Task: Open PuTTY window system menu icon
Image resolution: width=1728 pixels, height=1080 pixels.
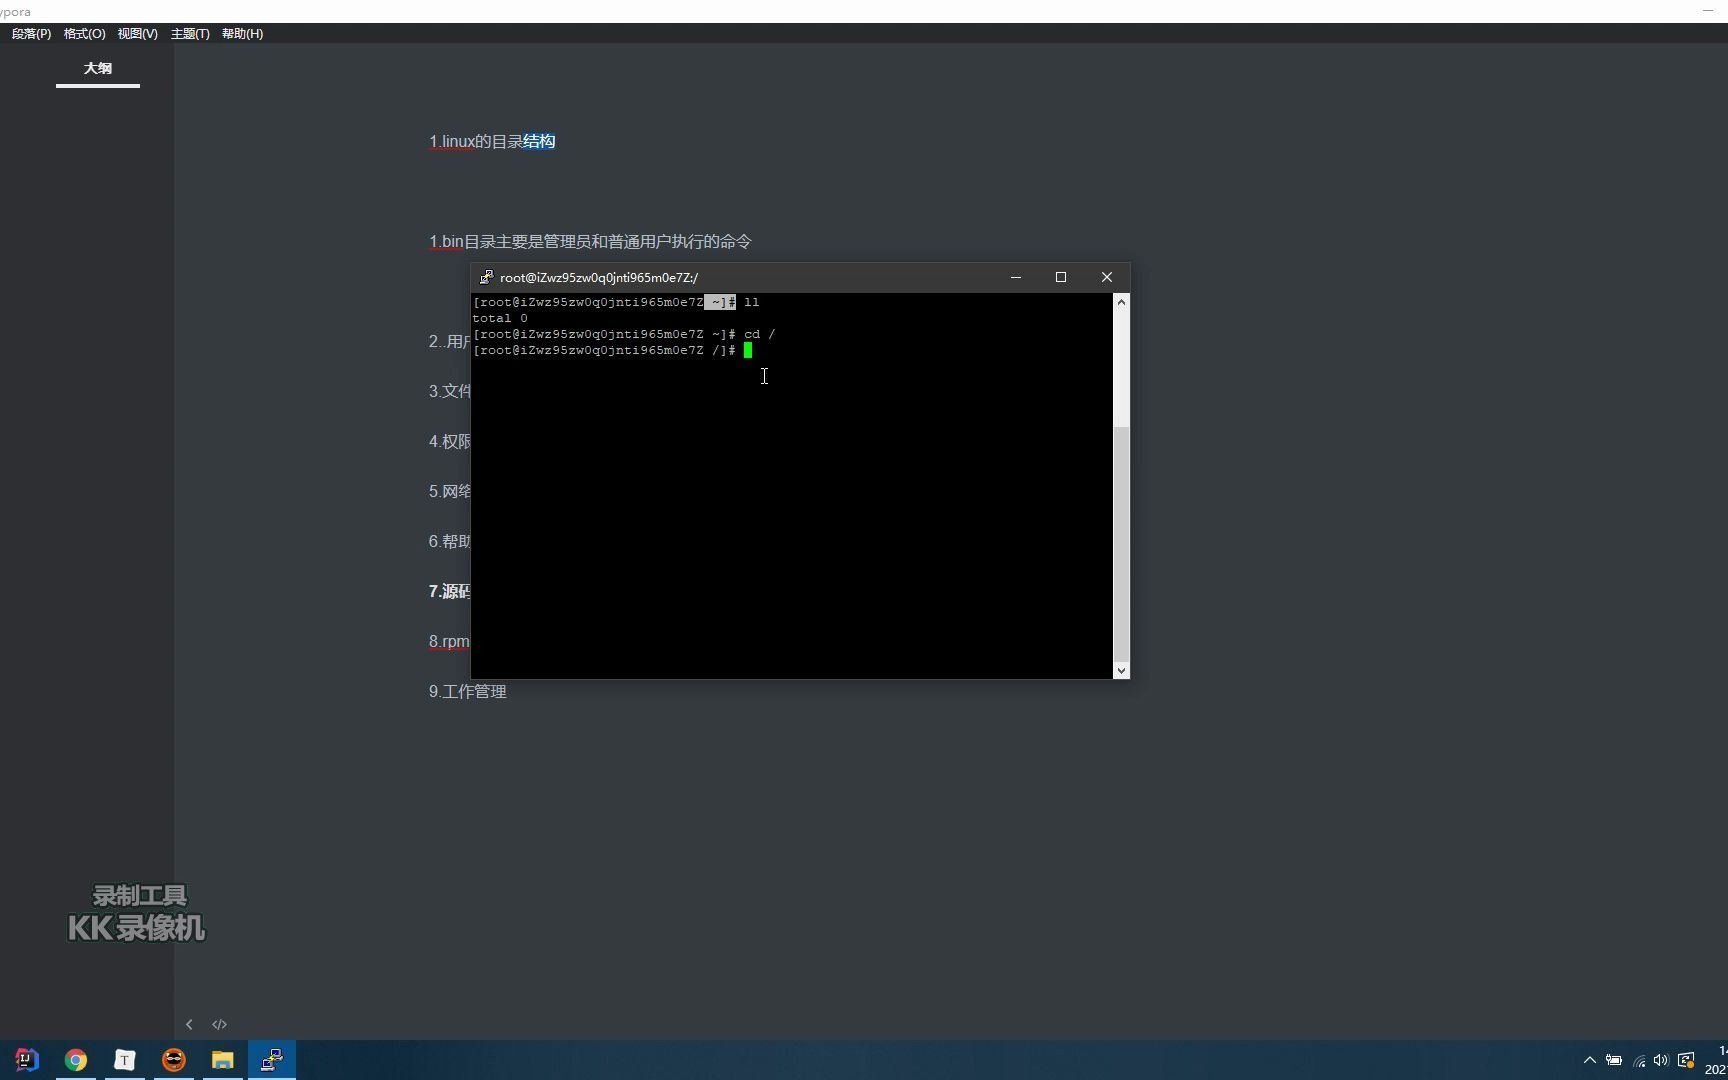Action: click(x=486, y=277)
